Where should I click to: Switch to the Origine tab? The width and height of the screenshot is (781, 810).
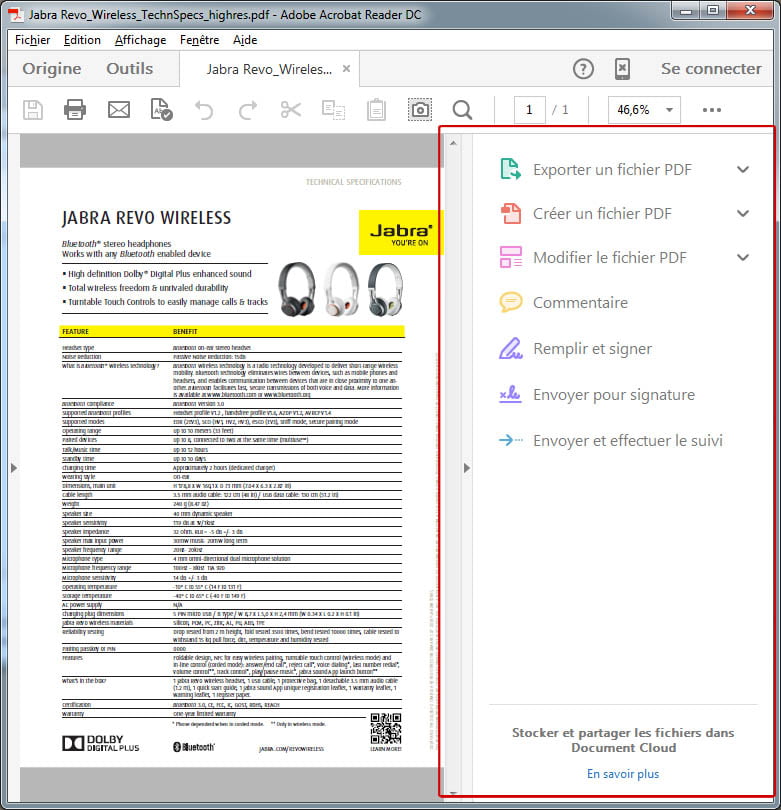pyautogui.click(x=52, y=69)
